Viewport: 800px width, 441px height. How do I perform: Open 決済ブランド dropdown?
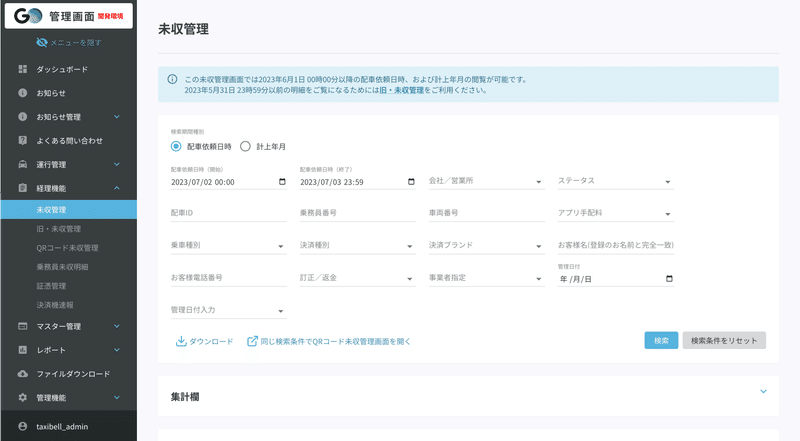point(487,245)
